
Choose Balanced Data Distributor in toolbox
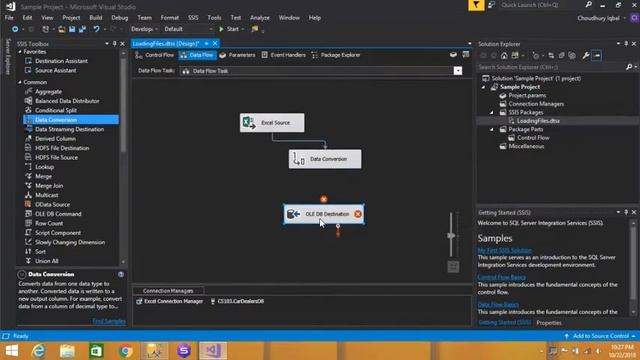coord(67,101)
